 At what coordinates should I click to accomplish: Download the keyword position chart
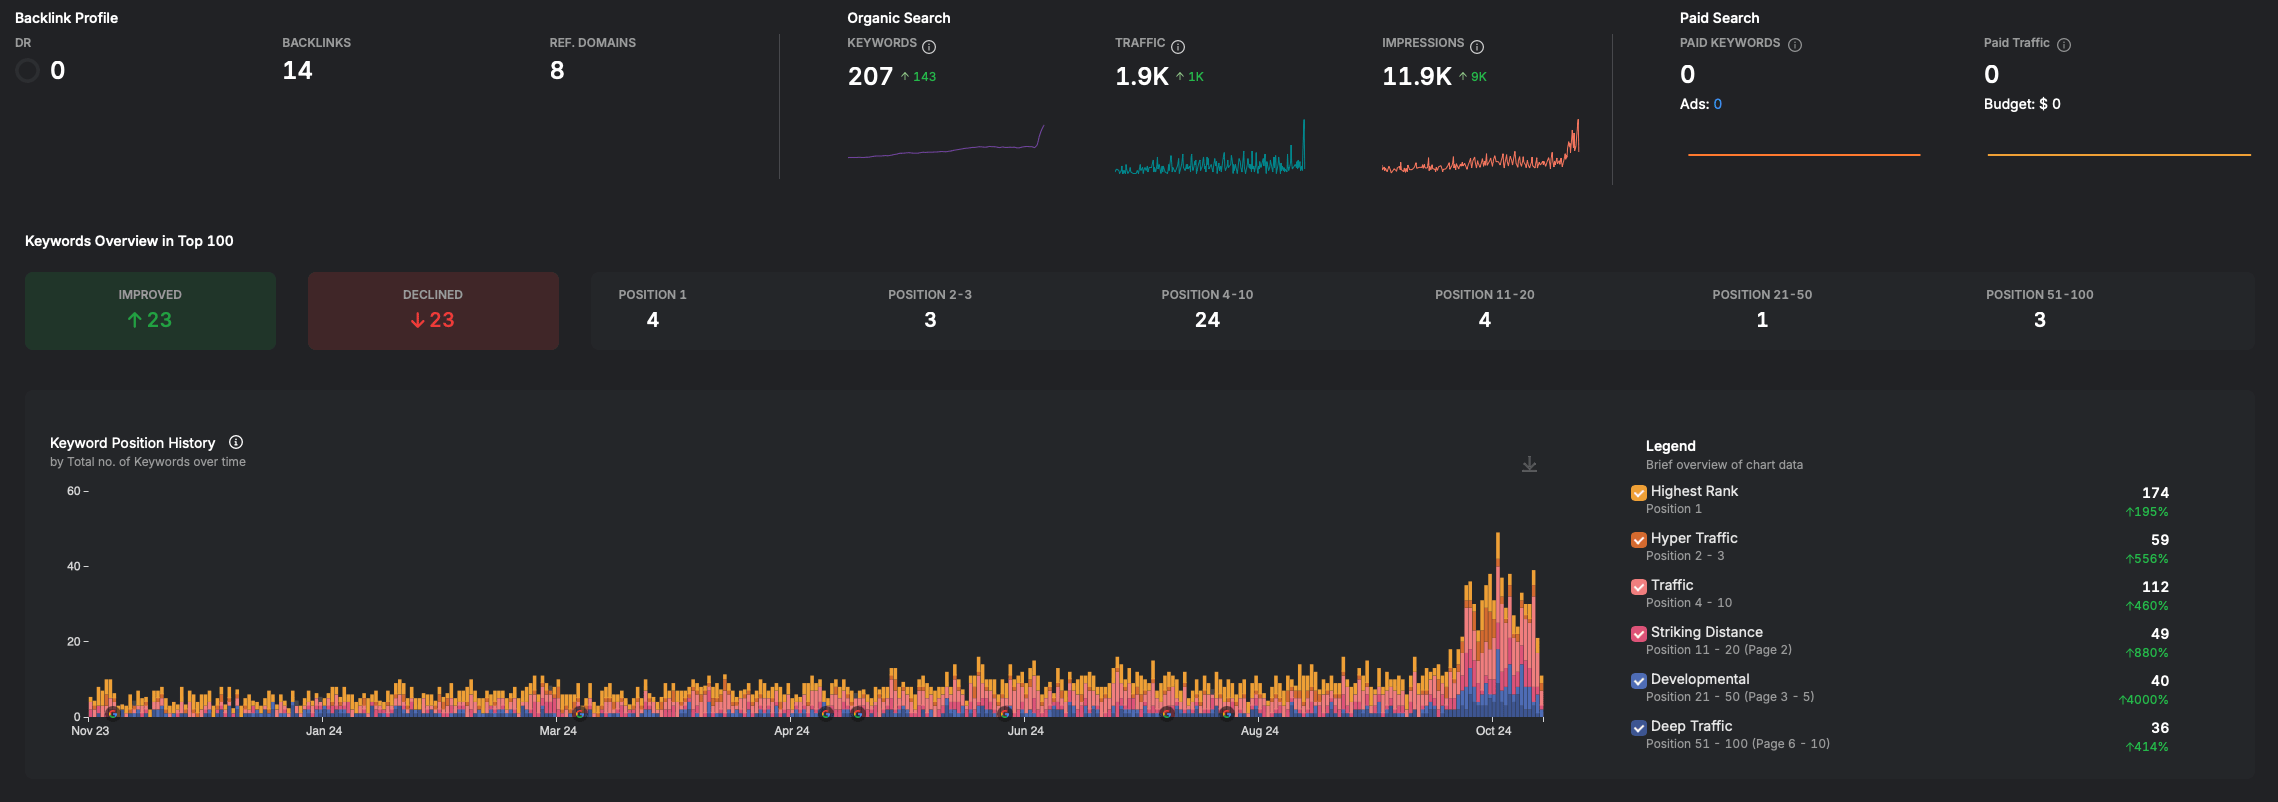pos(1529,464)
